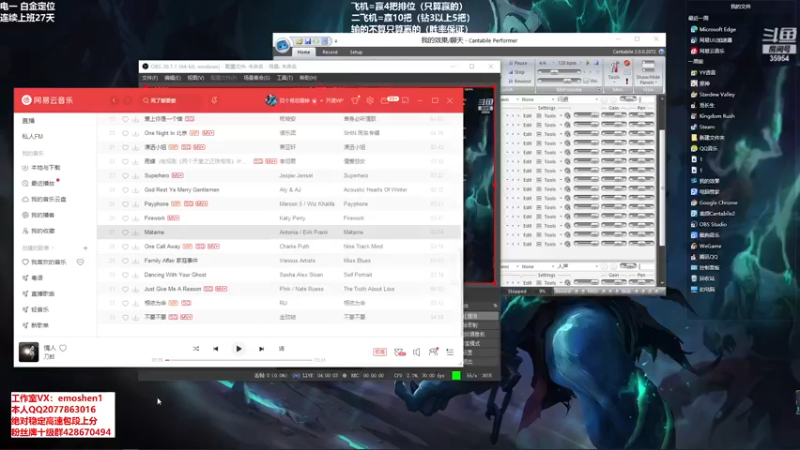The image size is (800, 450).
Task: Click 开通VIP link in title bar
Action: coord(334,101)
